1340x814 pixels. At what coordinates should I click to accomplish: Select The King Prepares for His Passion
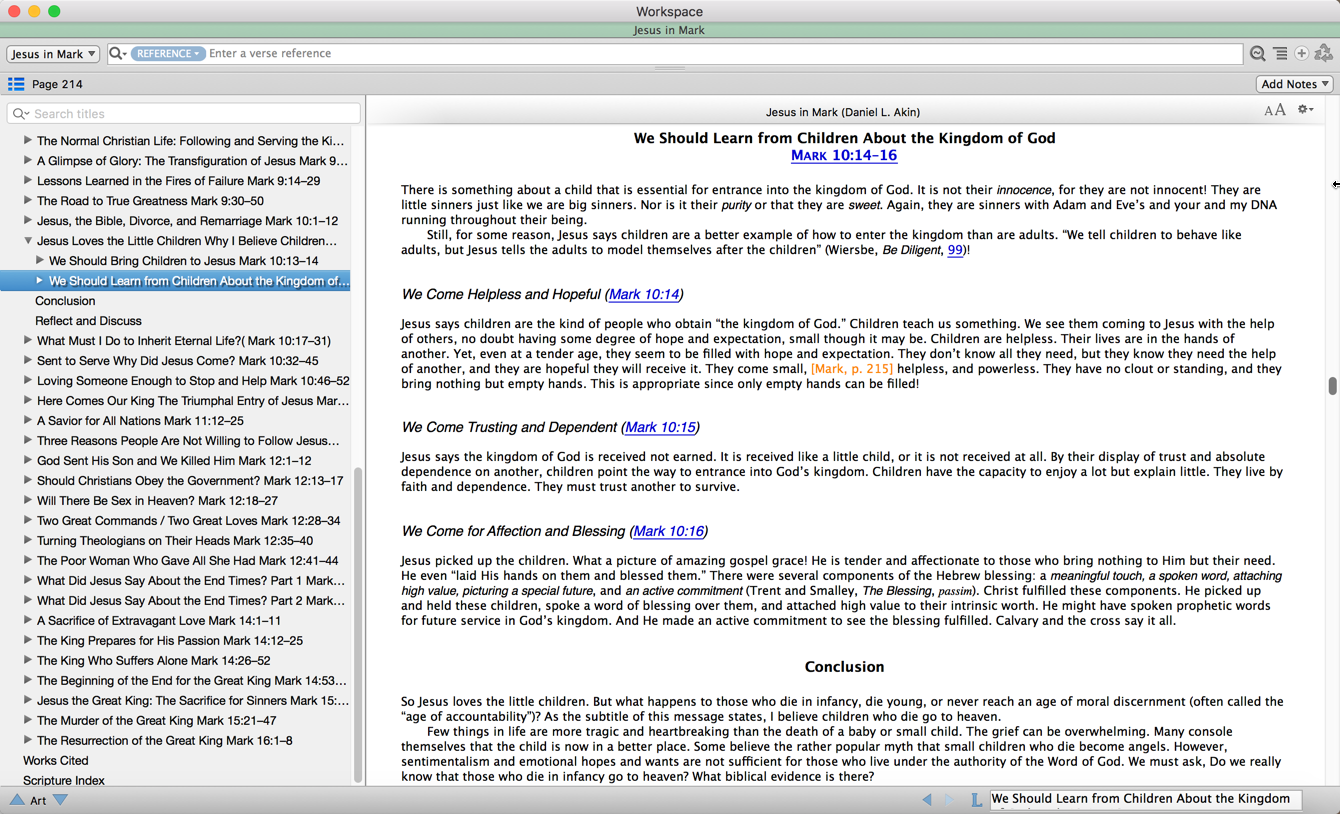tap(170, 641)
